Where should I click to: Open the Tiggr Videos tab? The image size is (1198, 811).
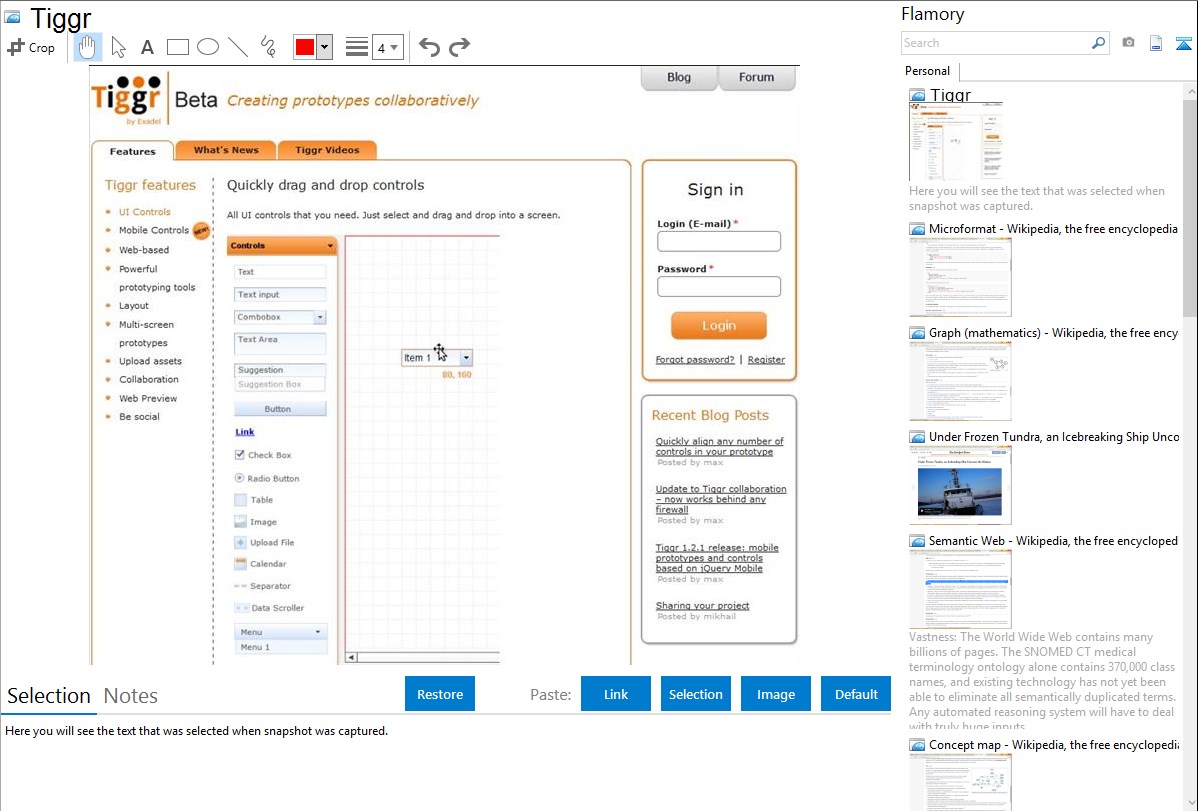pos(327,150)
